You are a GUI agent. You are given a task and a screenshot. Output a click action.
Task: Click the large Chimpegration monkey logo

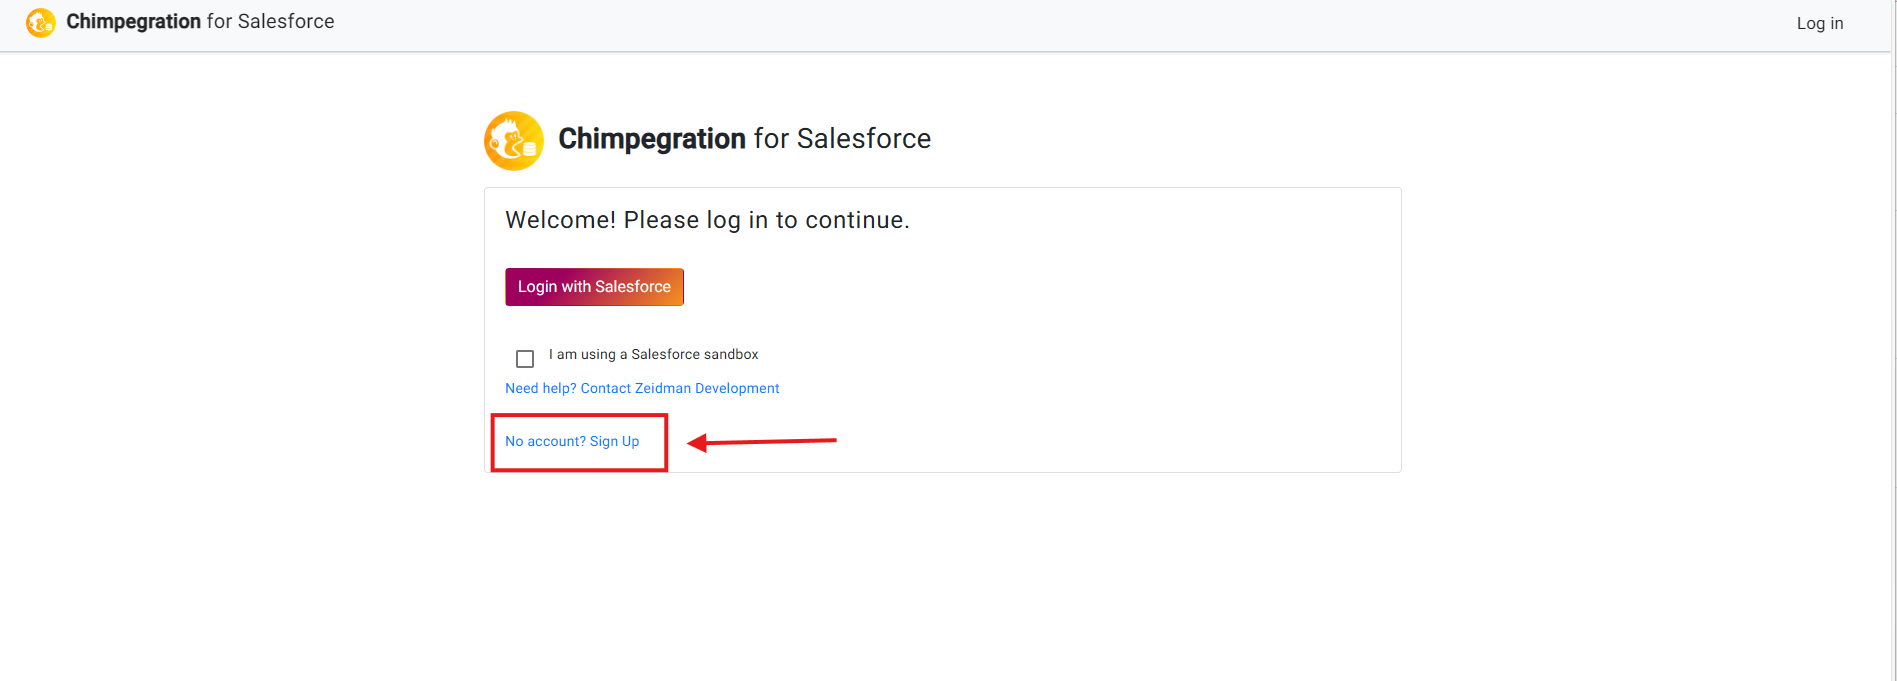[514, 141]
